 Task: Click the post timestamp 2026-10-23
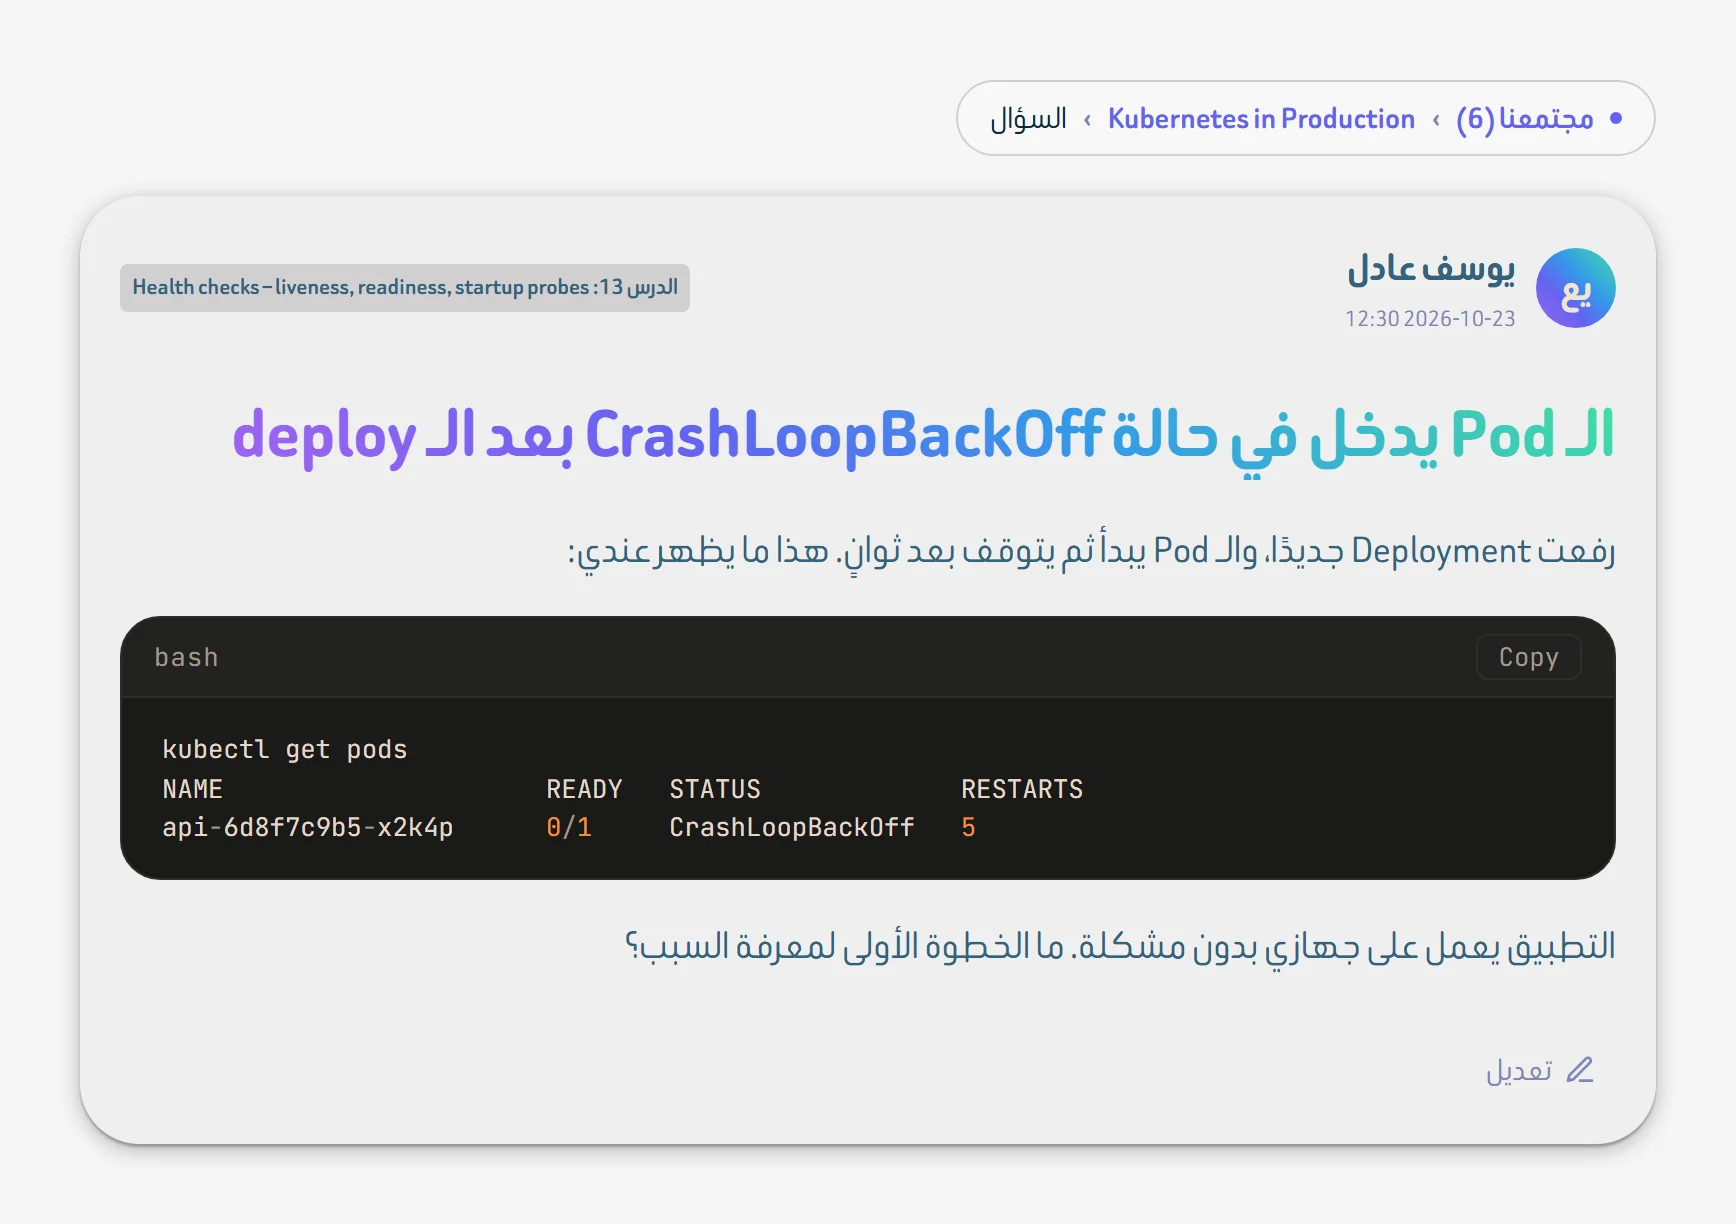[x=1430, y=318]
